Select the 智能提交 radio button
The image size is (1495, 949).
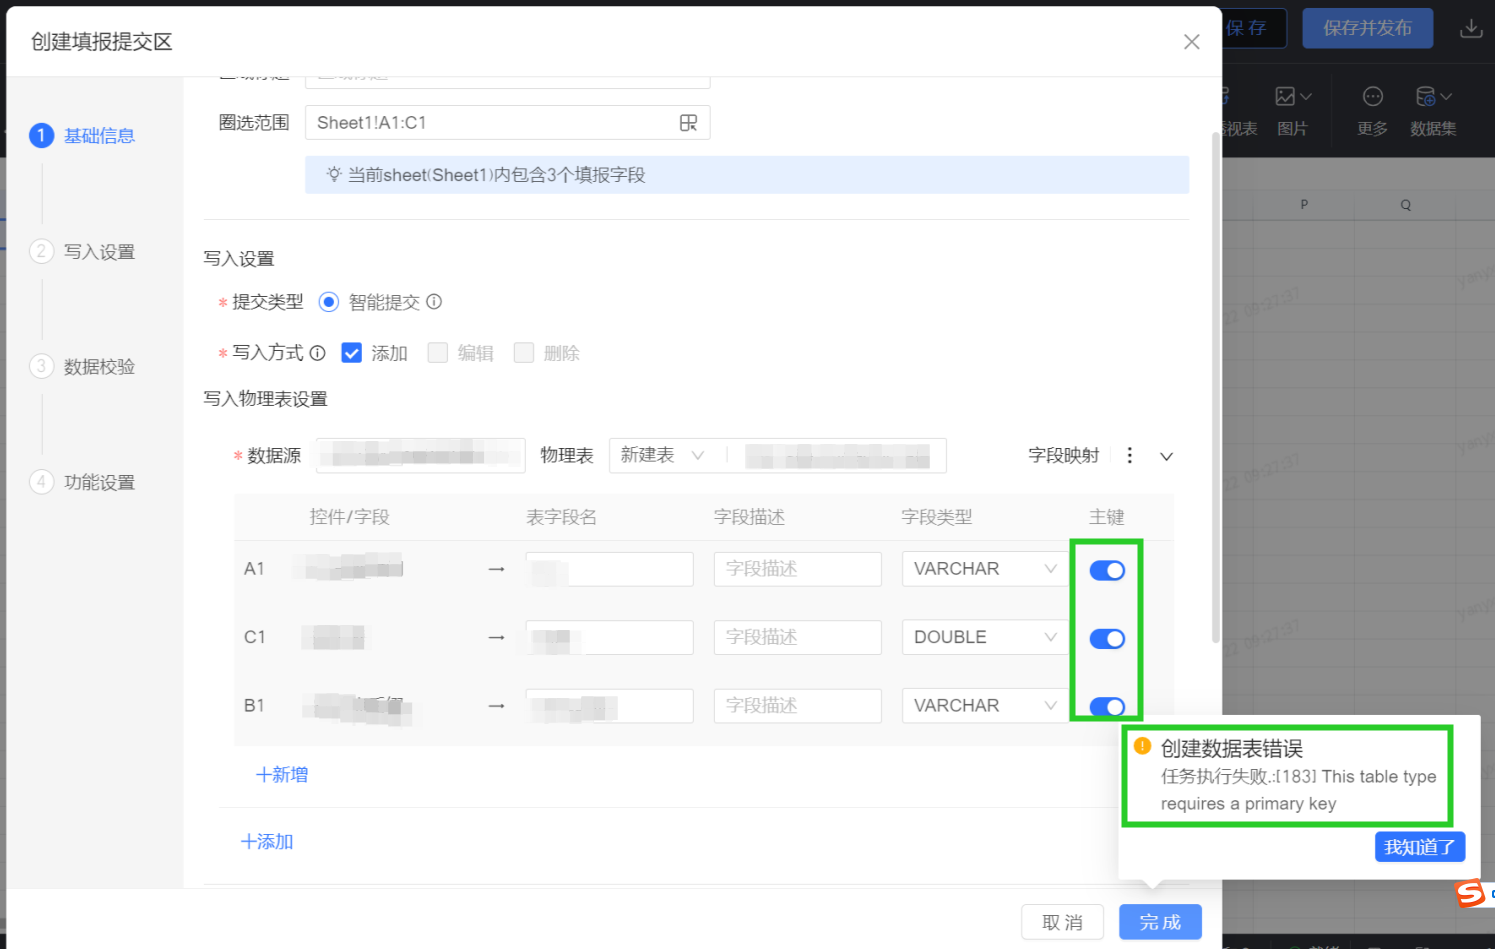(329, 302)
